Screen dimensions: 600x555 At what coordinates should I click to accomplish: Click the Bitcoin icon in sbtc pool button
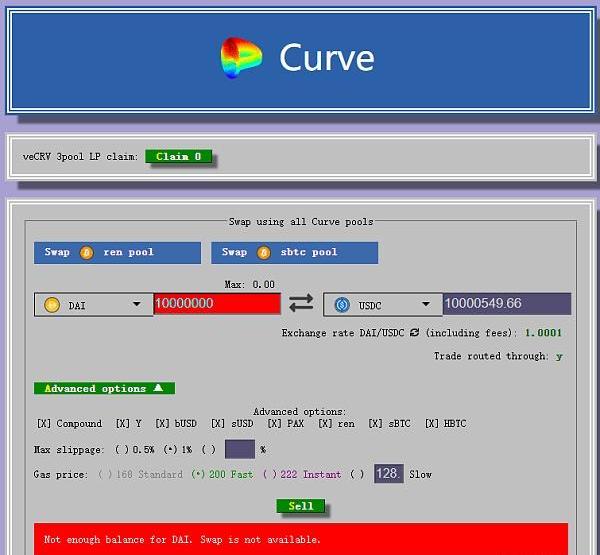(x=264, y=252)
